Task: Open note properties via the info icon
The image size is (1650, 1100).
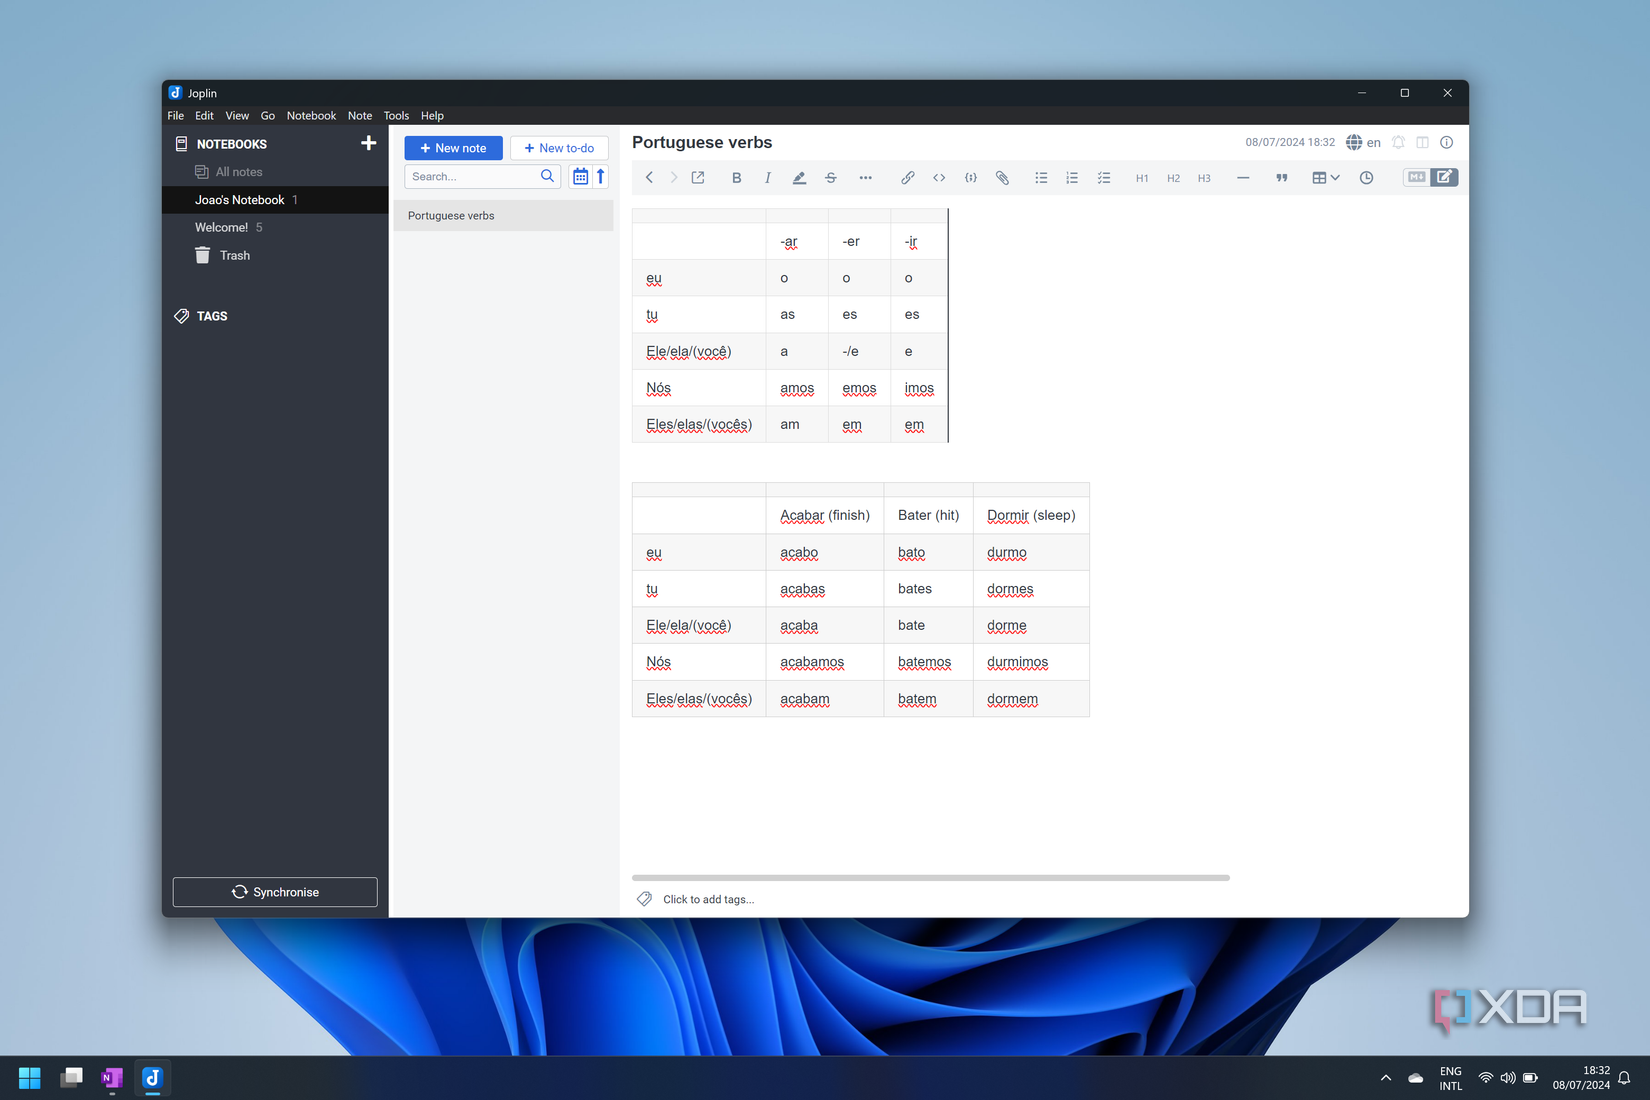Action: point(1446,142)
